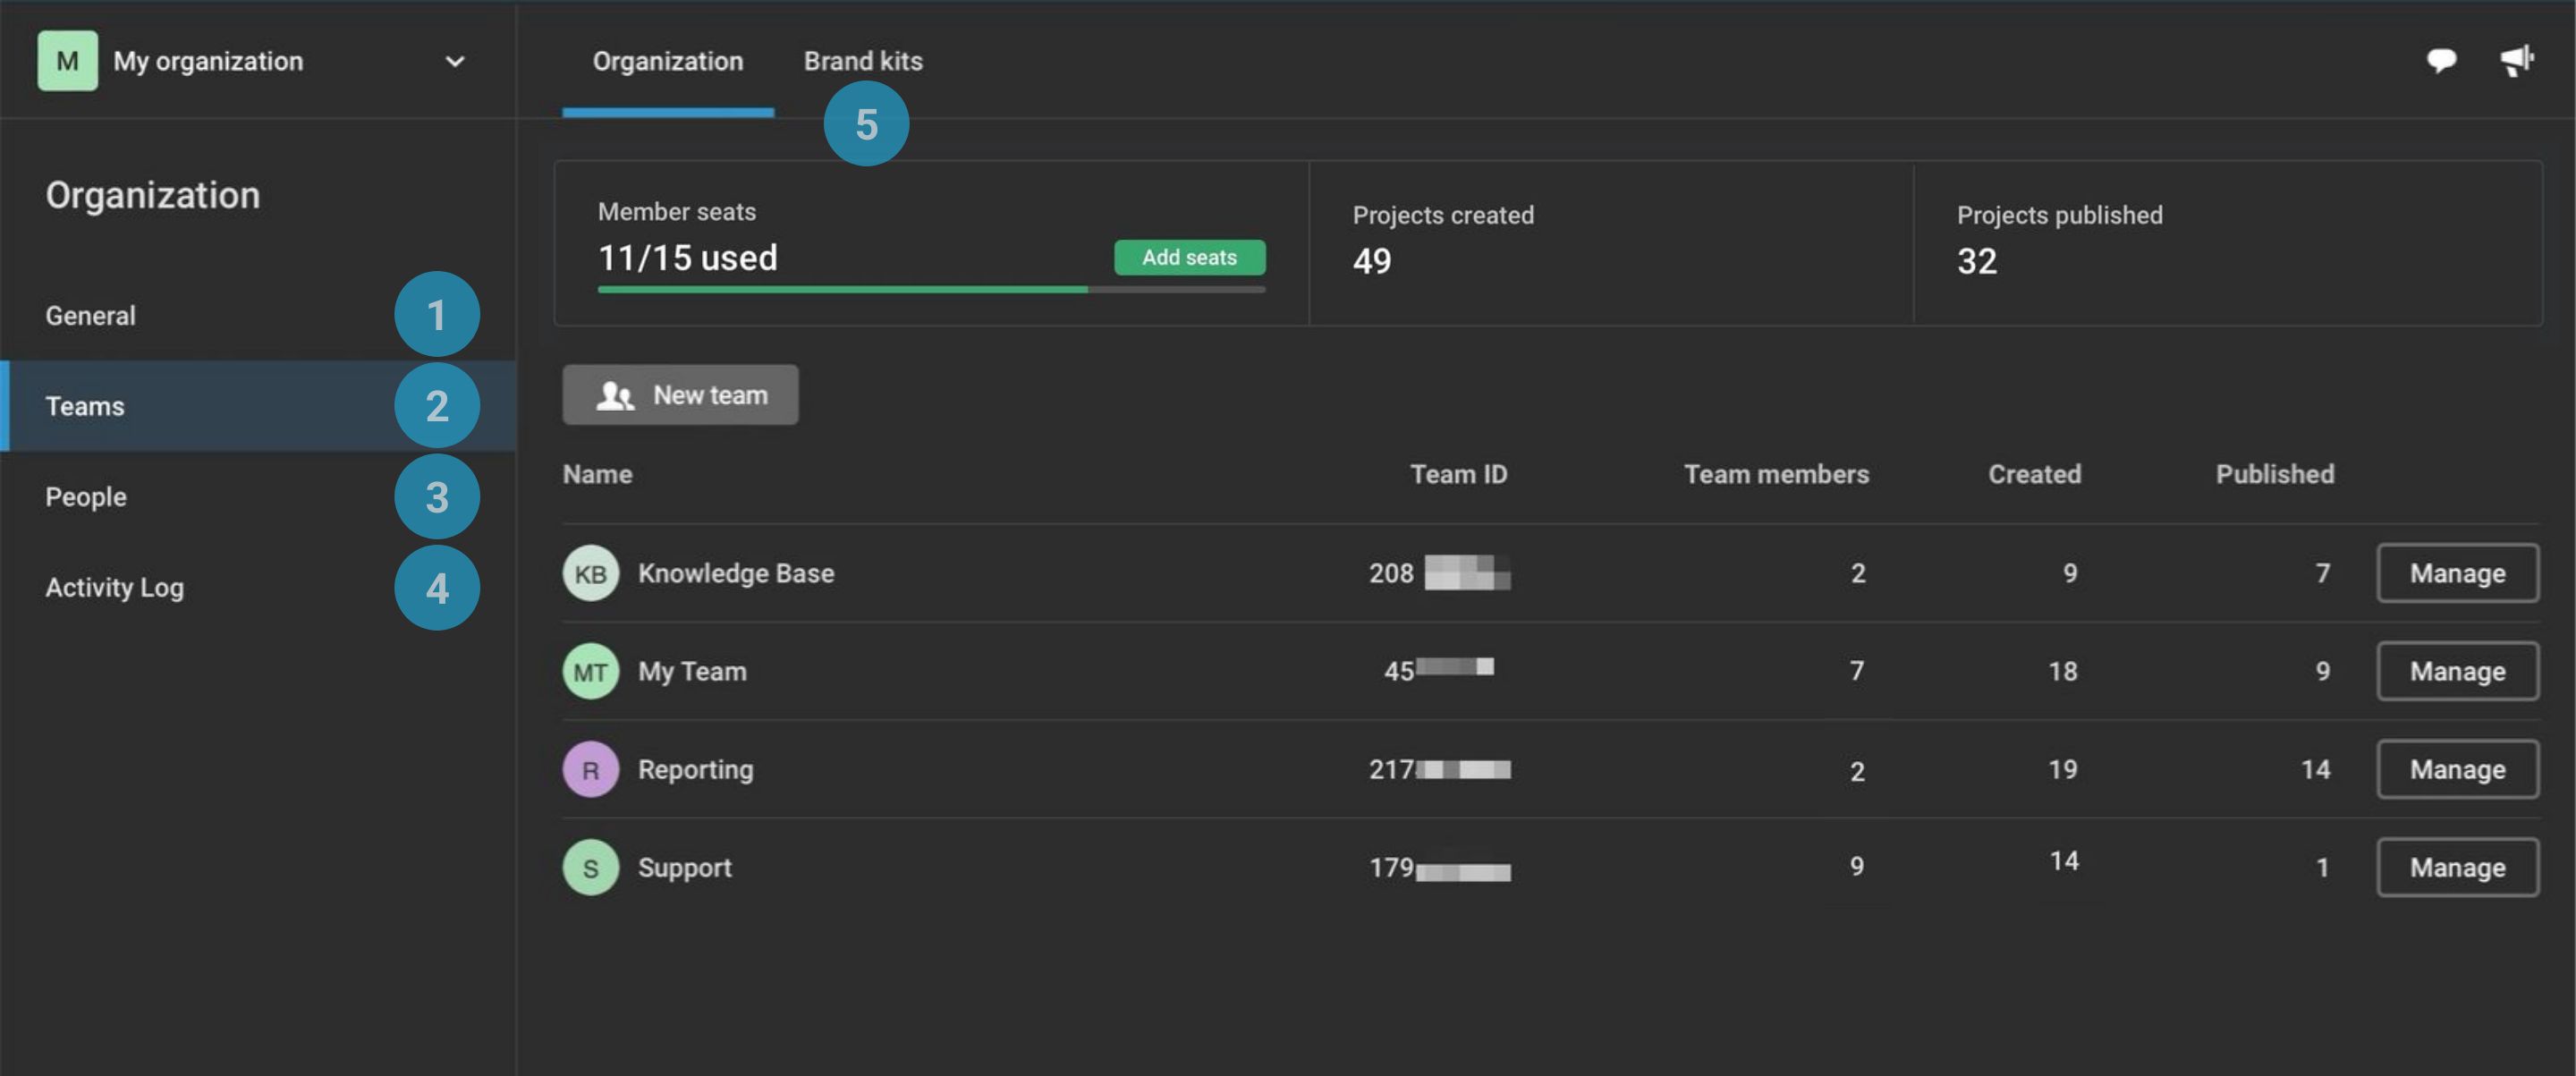Select the Teams sidebar entry

[x=85, y=406]
